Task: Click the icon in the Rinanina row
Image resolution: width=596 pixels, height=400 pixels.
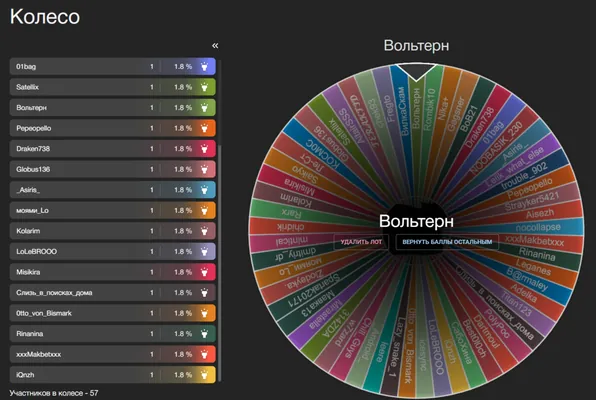Action: coord(204,333)
